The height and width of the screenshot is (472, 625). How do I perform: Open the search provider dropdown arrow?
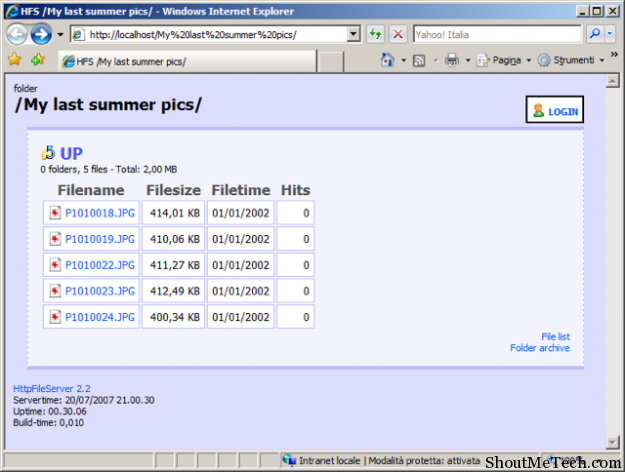[610, 34]
